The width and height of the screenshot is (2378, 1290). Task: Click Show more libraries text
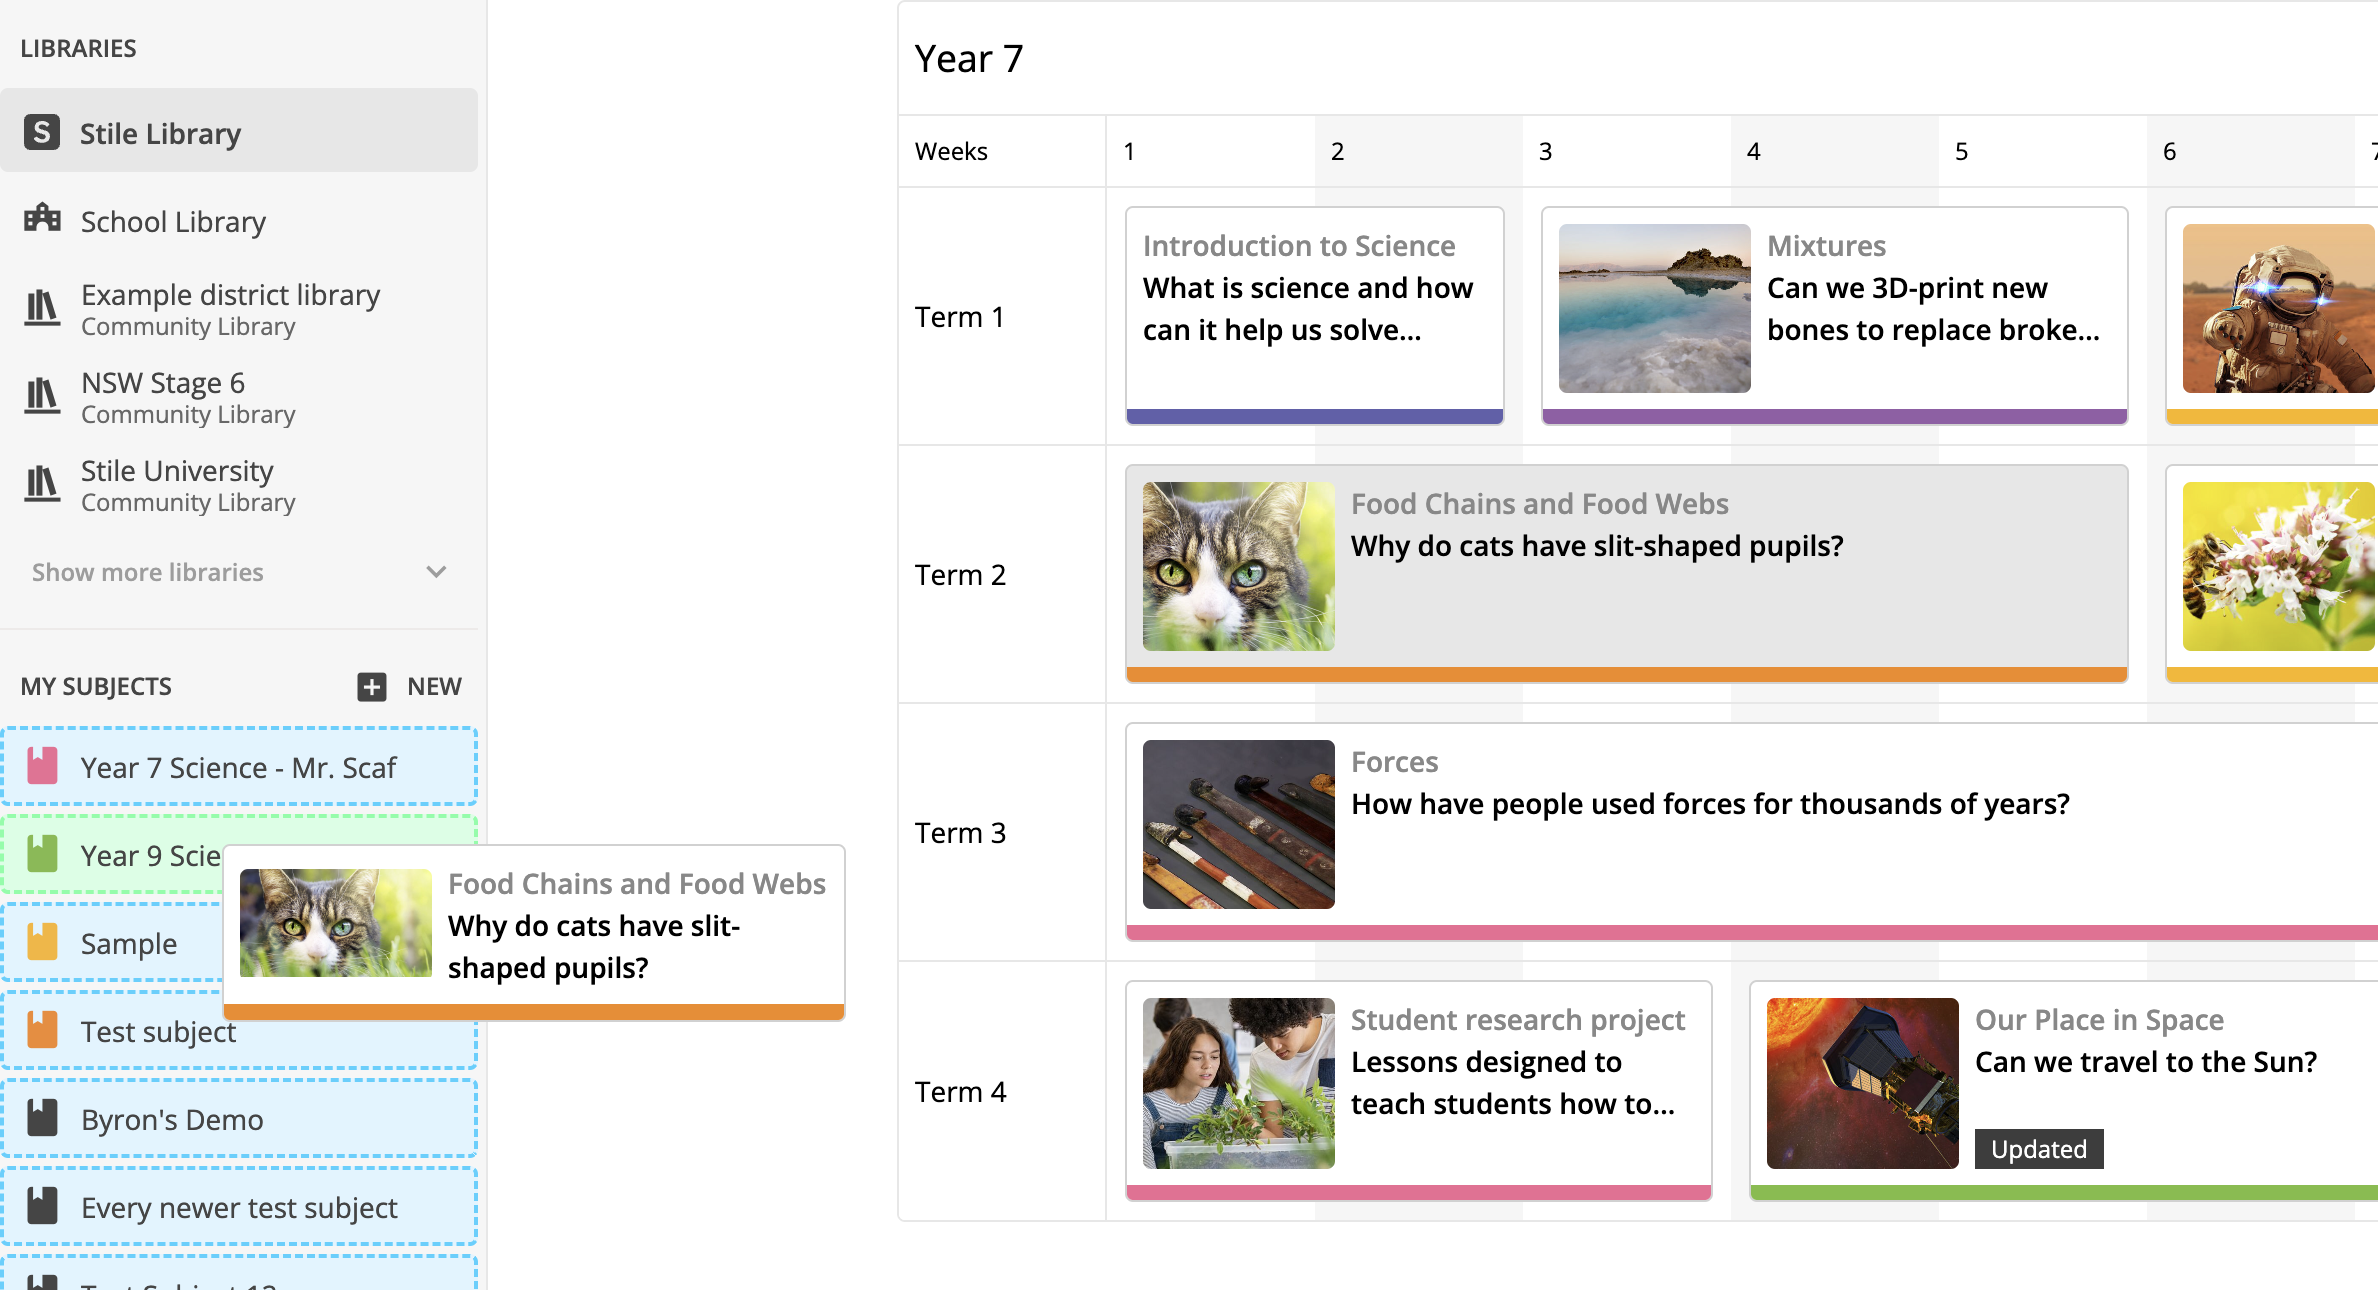148,572
